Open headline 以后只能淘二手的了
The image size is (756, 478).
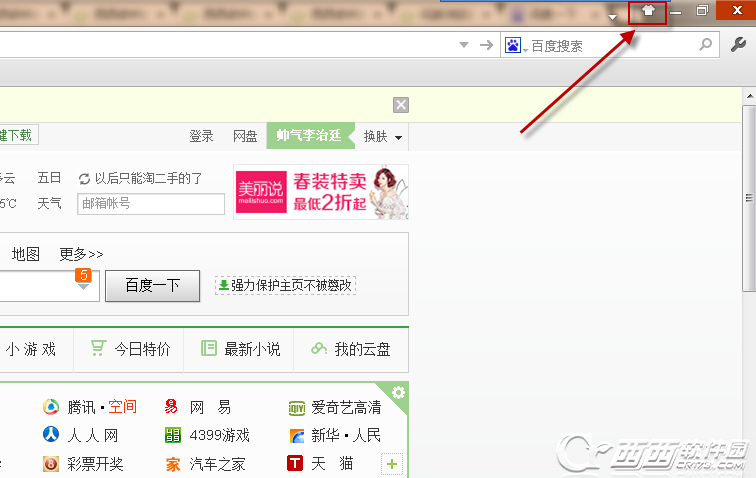point(148,178)
